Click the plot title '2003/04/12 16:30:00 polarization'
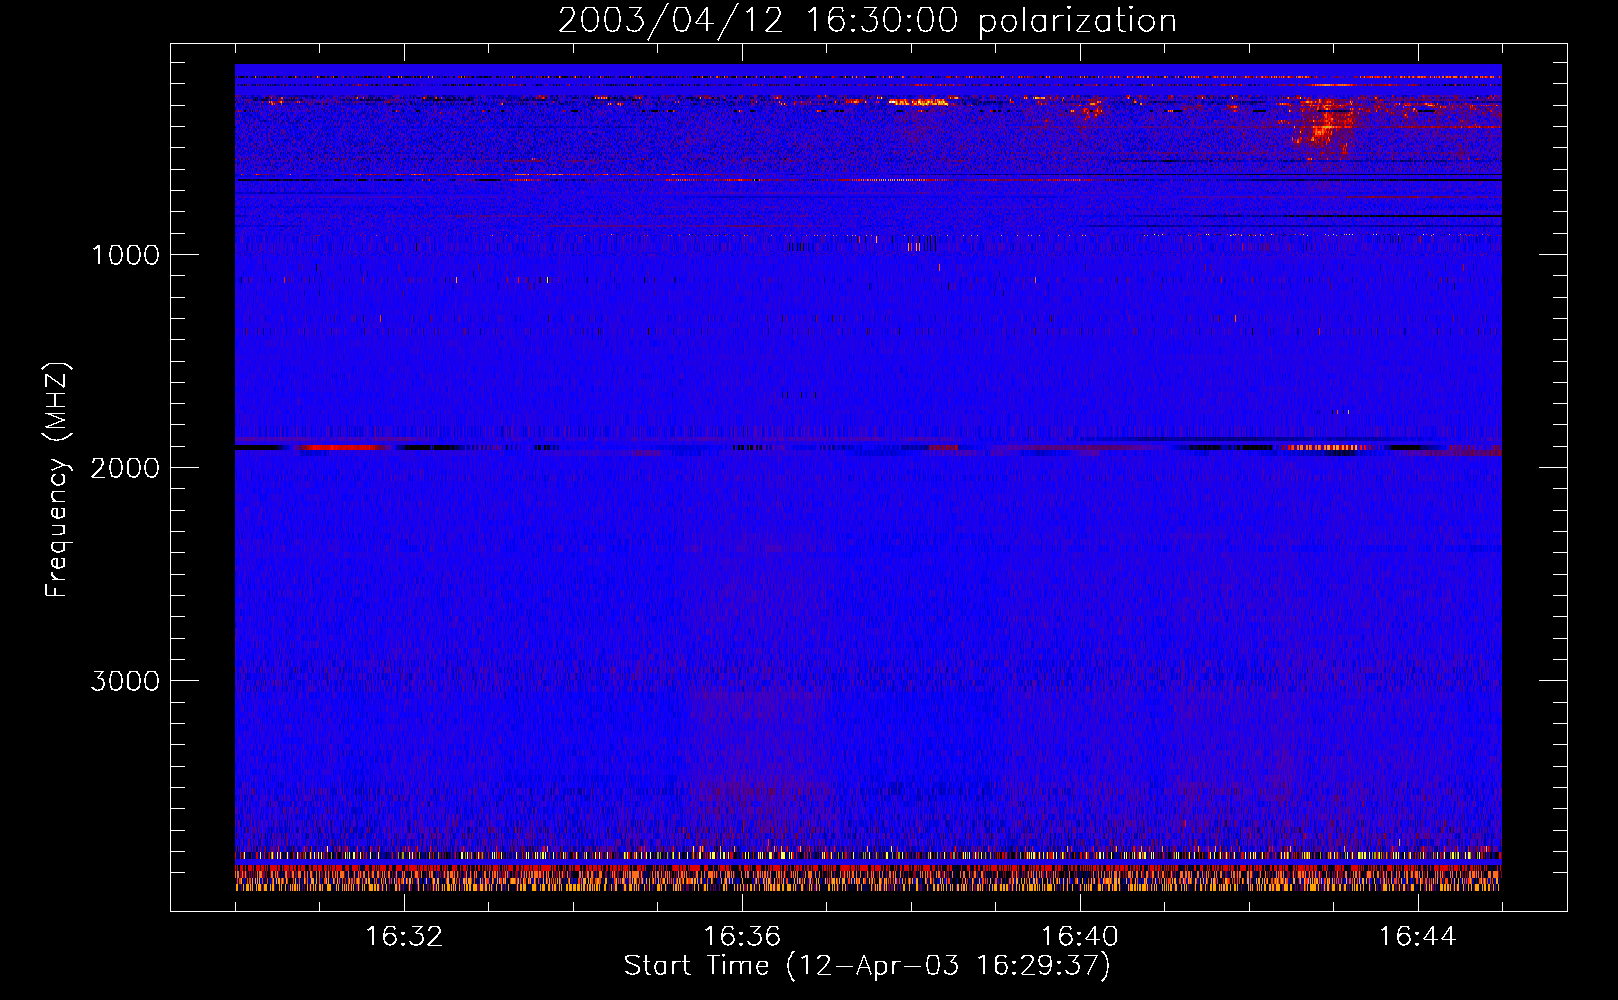This screenshot has height=1000, width=1618. (x=867, y=20)
